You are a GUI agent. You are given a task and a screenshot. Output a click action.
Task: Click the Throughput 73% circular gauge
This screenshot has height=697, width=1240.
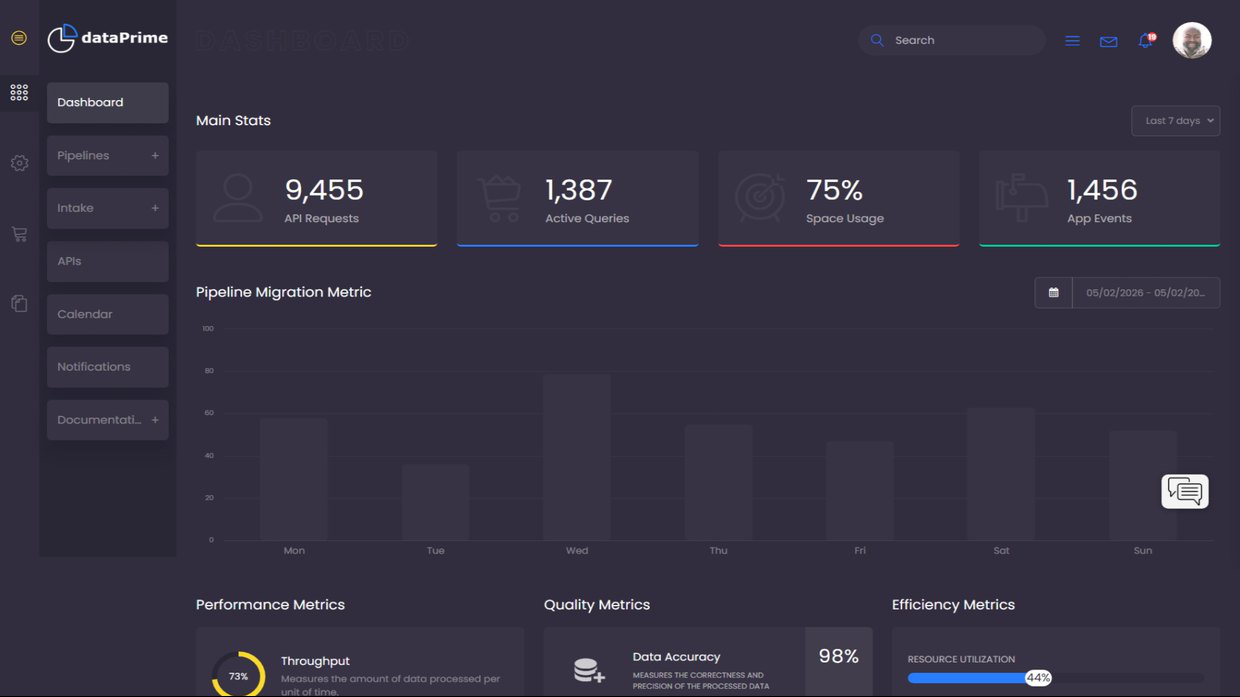238,675
